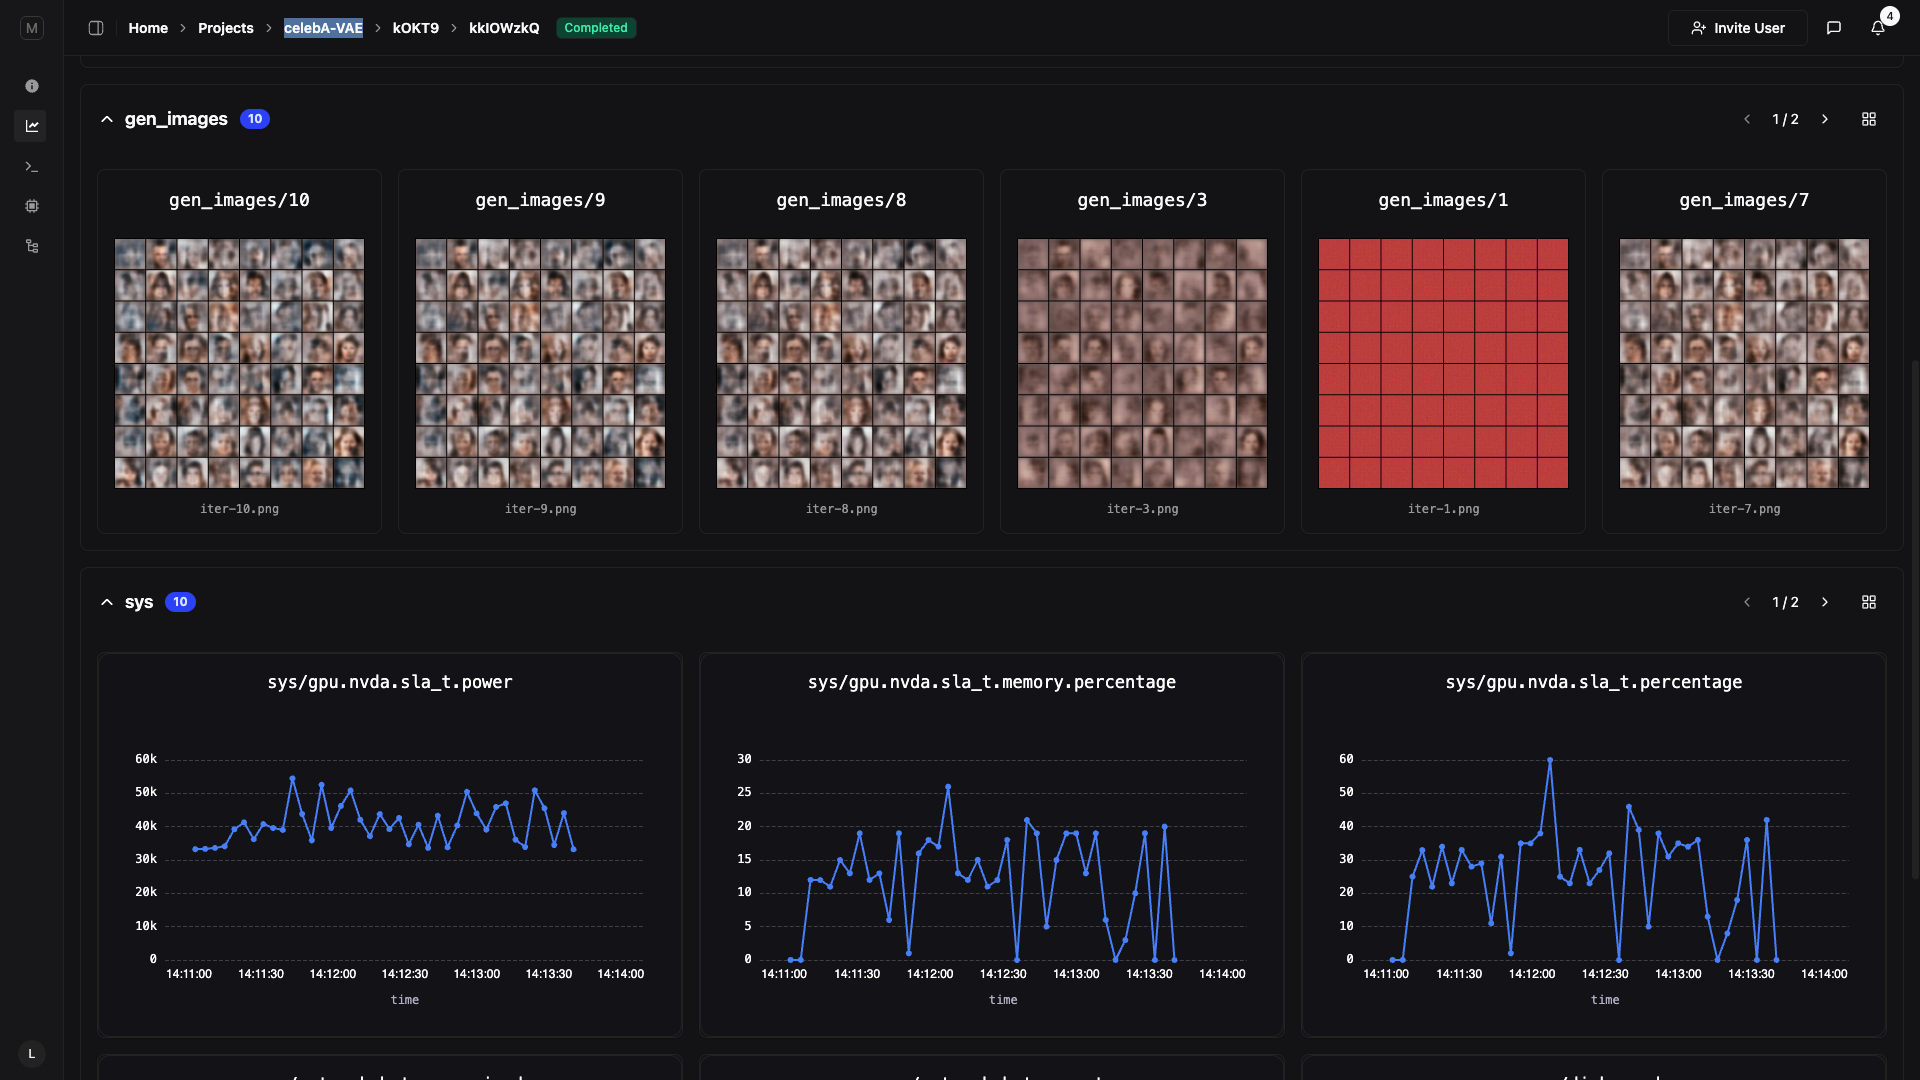Click the Invite User button
The width and height of the screenshot is (1920, 1080).
click(x=1738, y=28)
